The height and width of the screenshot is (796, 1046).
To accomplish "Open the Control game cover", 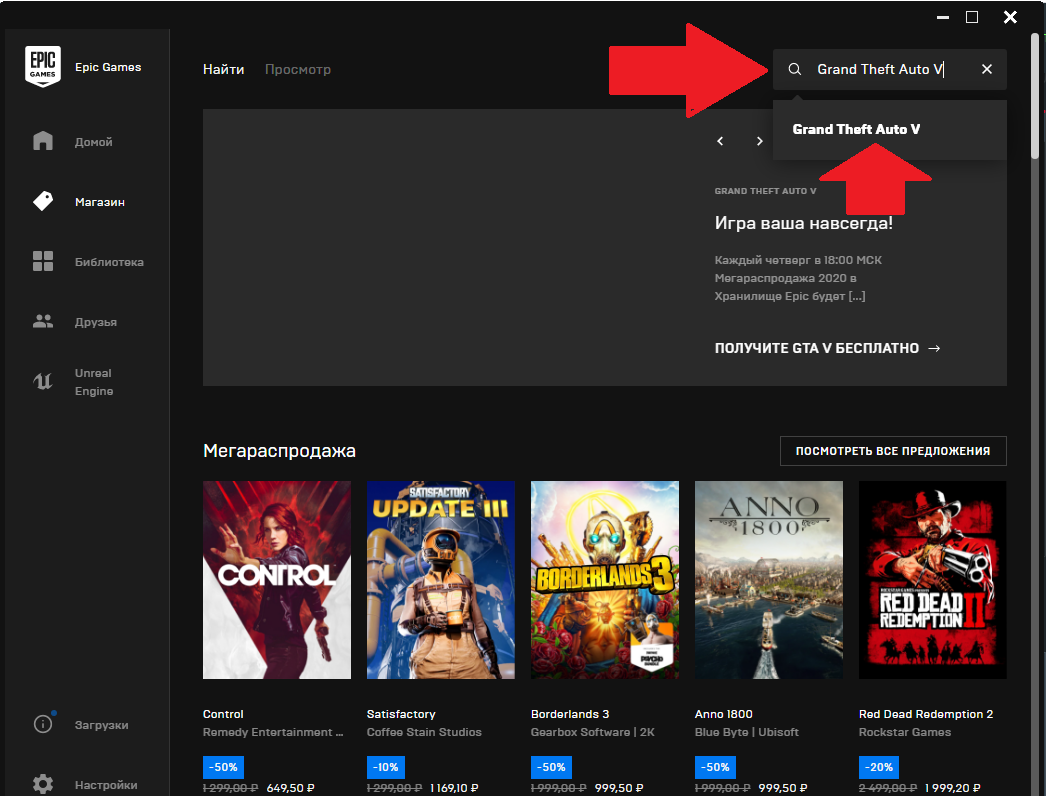I will click(277, 580).
